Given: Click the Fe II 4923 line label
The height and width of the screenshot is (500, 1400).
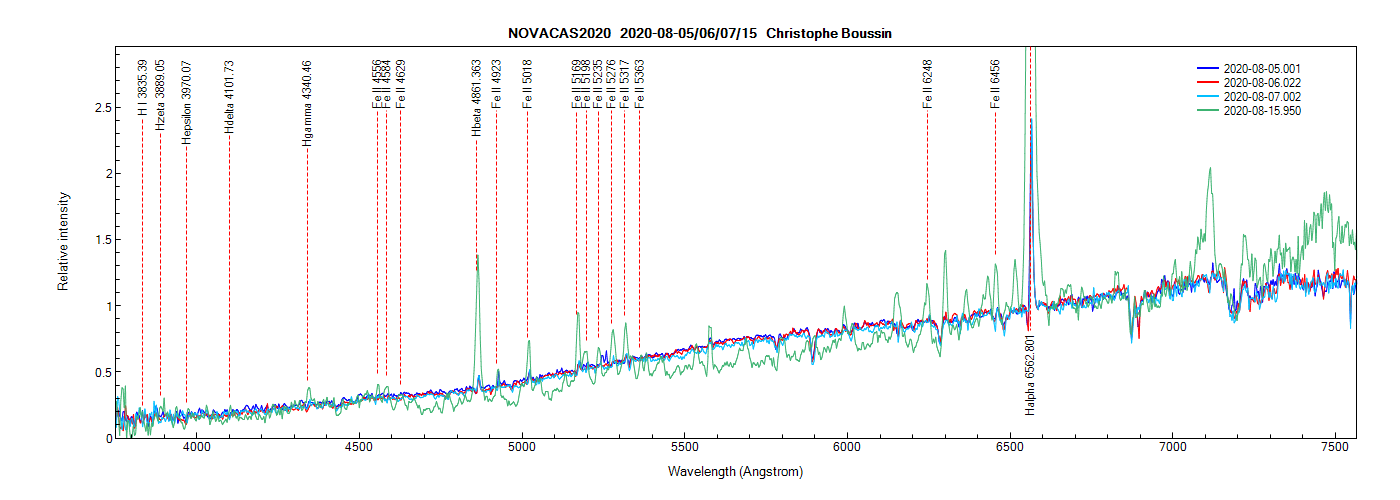Looking at the screenshot, I should click(x=497, y=84).
